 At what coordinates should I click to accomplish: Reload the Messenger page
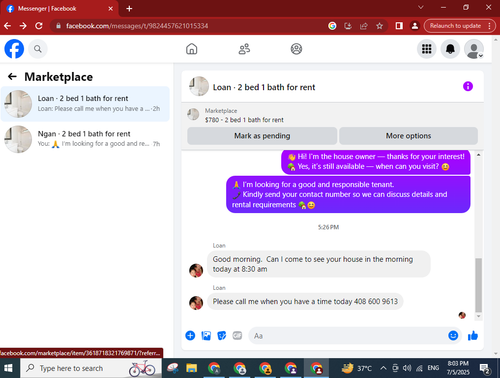[x=39, y=26]
